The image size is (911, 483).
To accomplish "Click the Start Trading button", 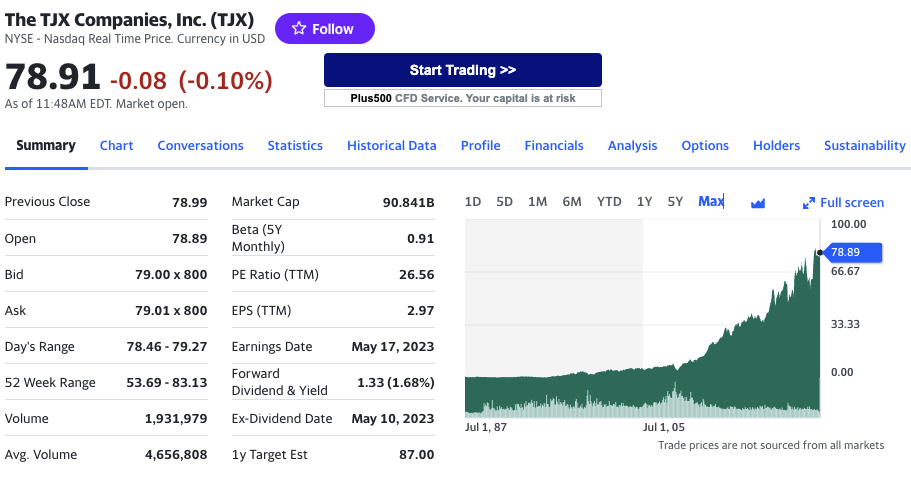I will point(462,70).
